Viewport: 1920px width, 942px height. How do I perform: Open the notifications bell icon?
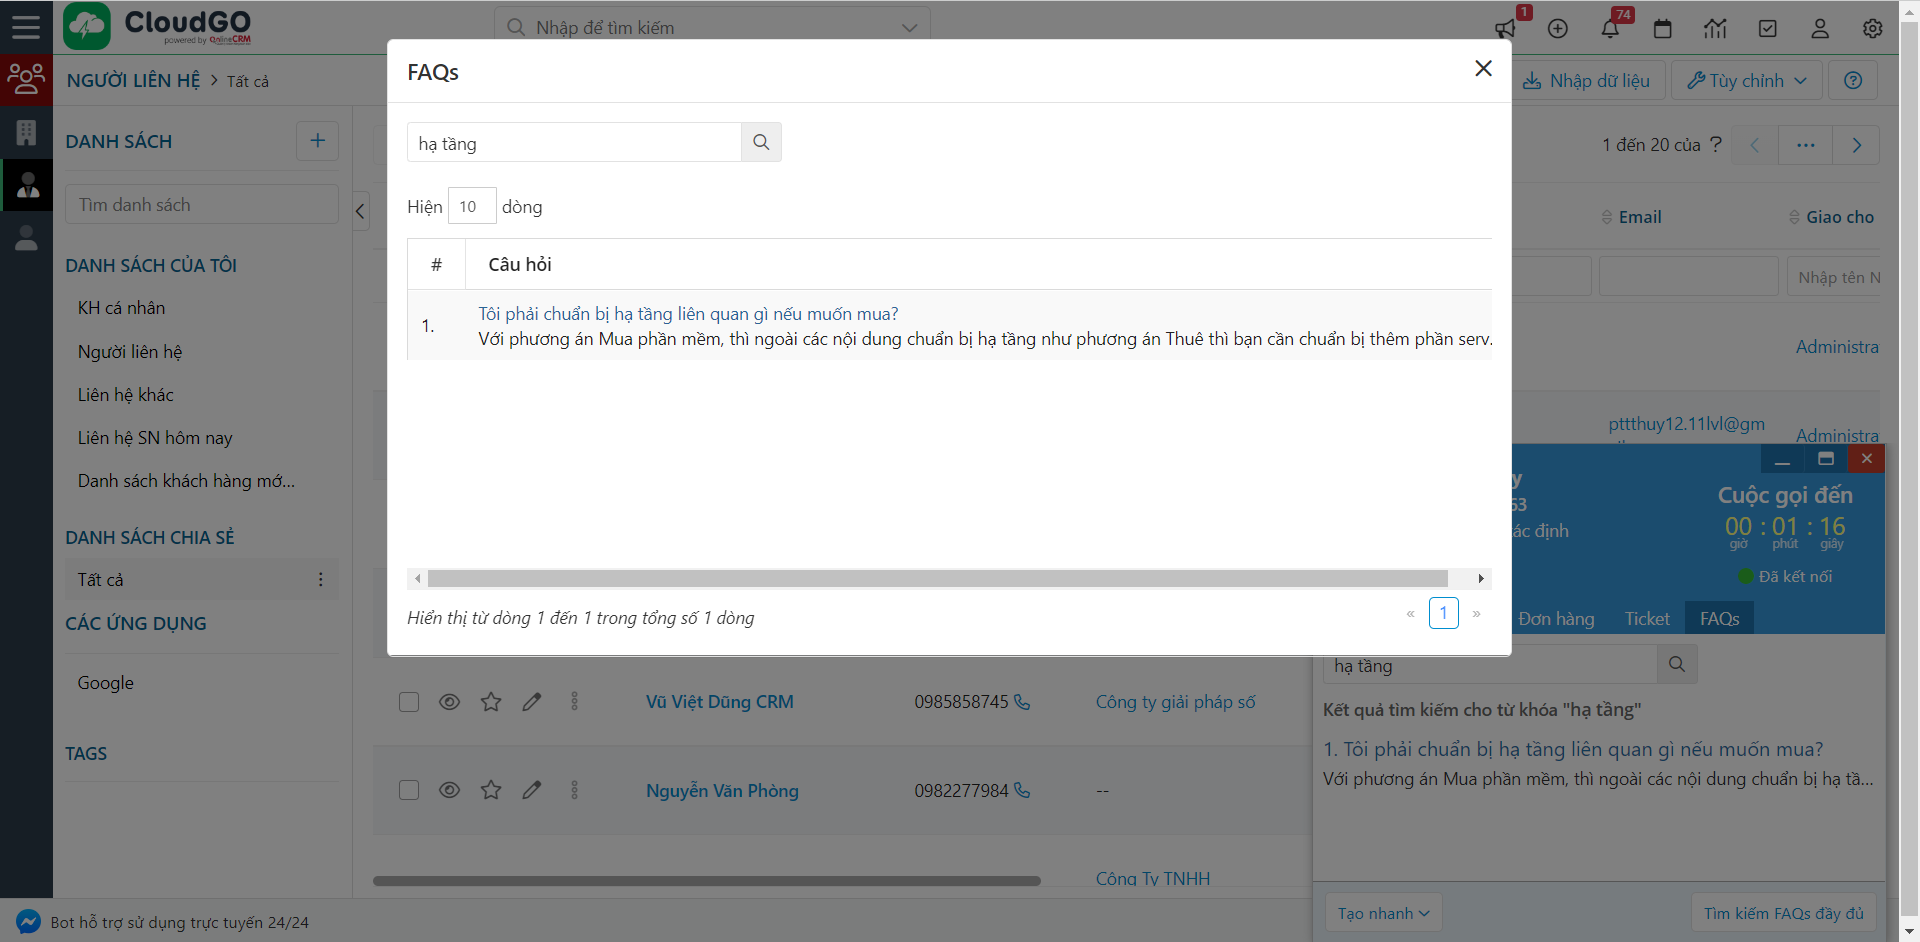(x=1610, y=28)
